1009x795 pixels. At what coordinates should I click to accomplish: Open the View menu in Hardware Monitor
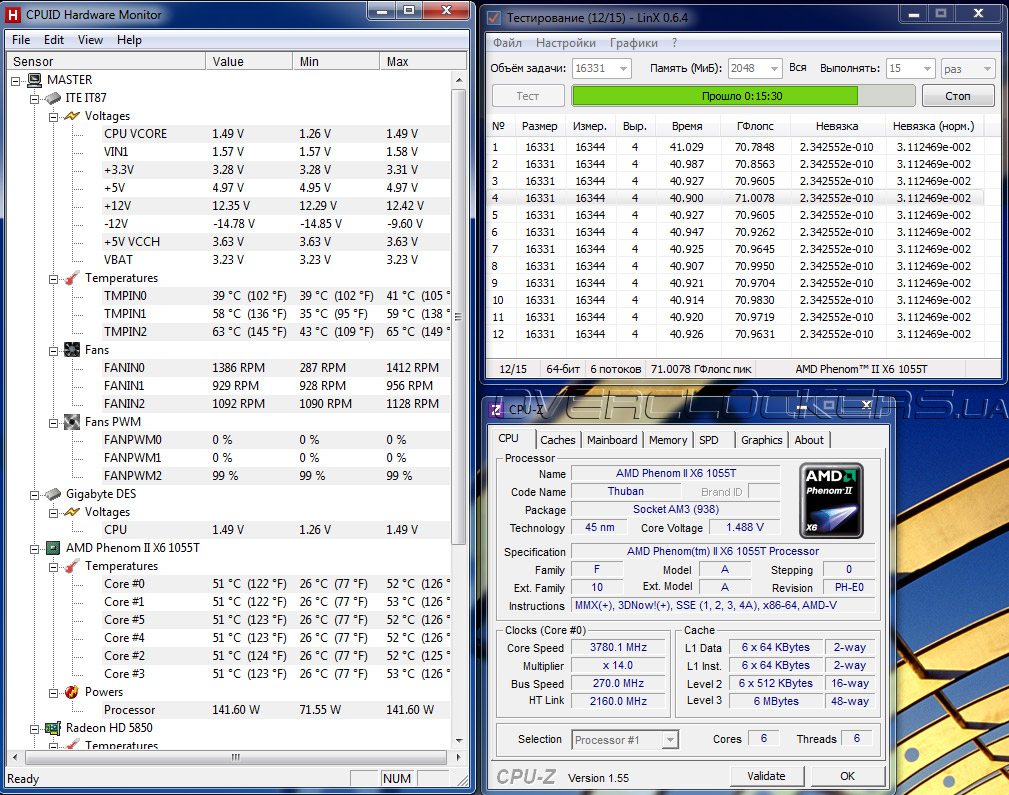pyautogui.click(x=90, y=40)
